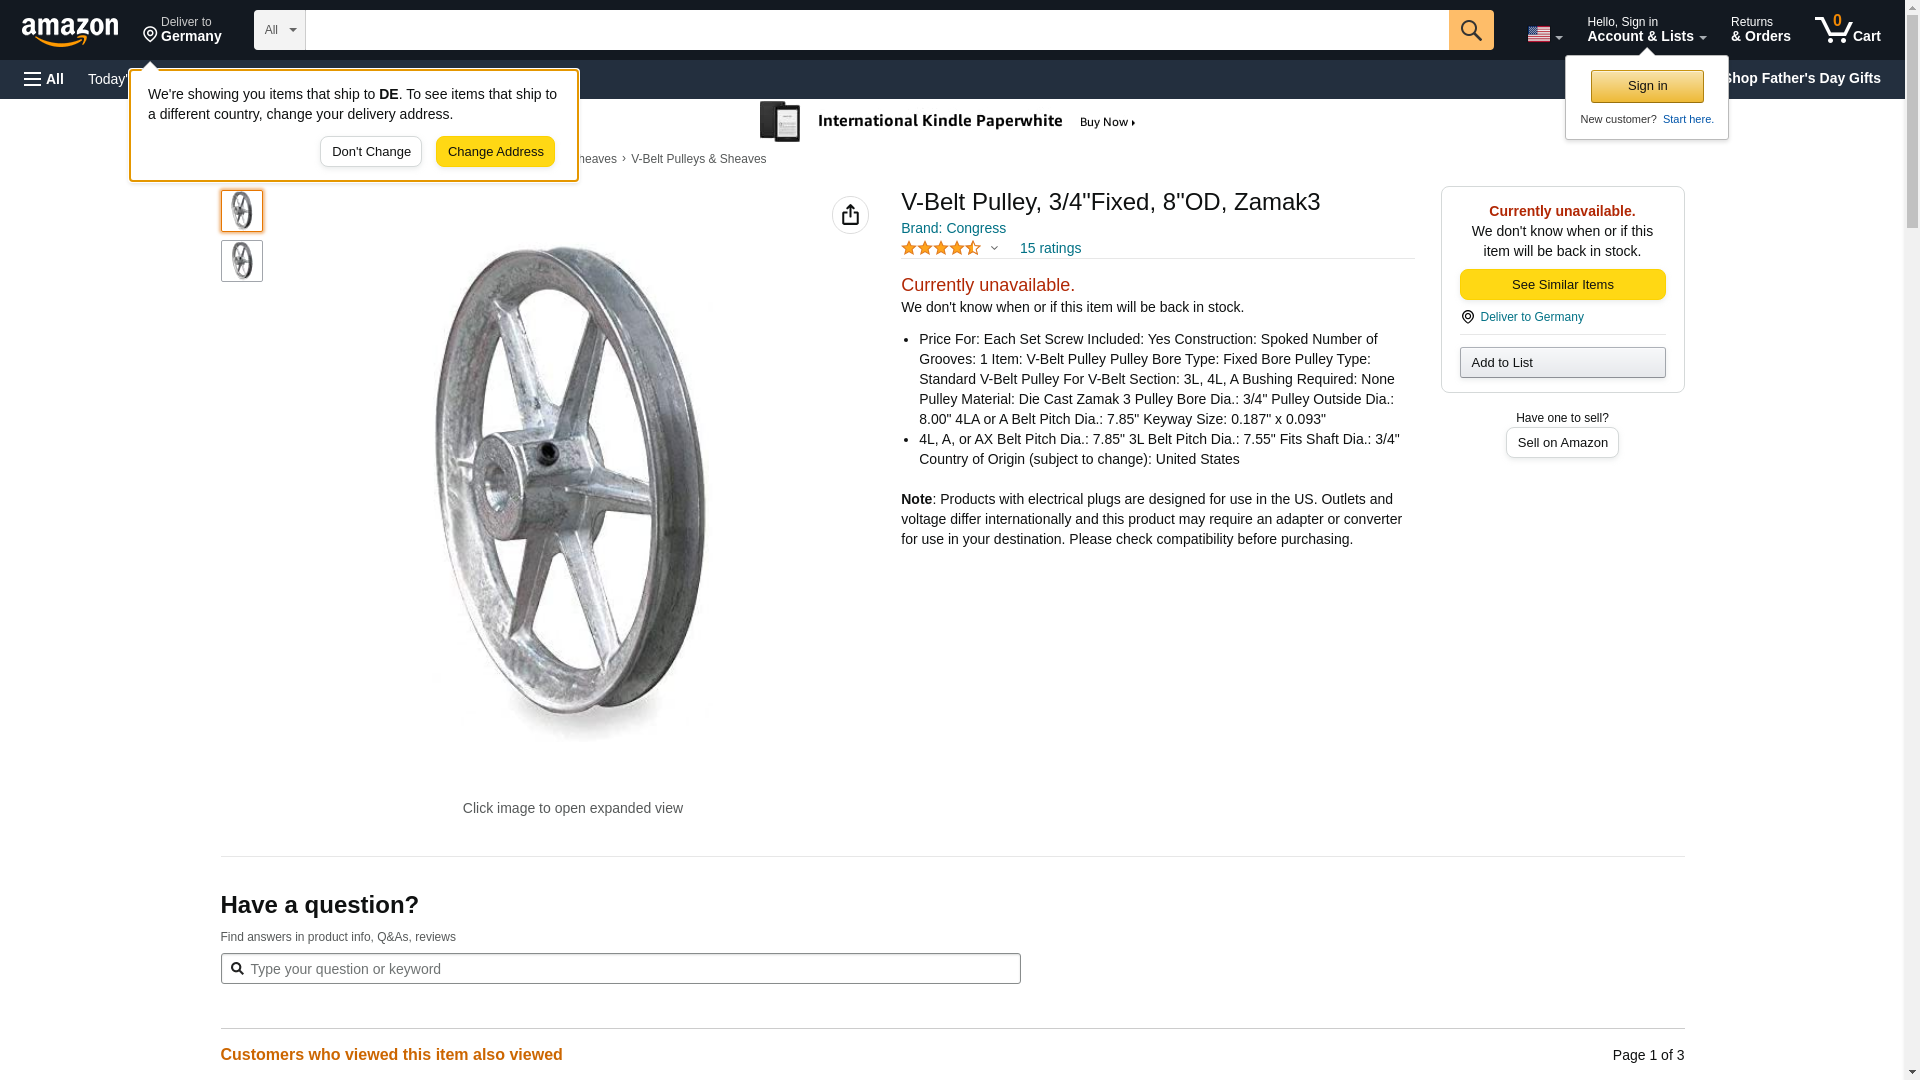Open Returns & Orders
The height and width of the screenshot is (1080, 1920).
1760,30
